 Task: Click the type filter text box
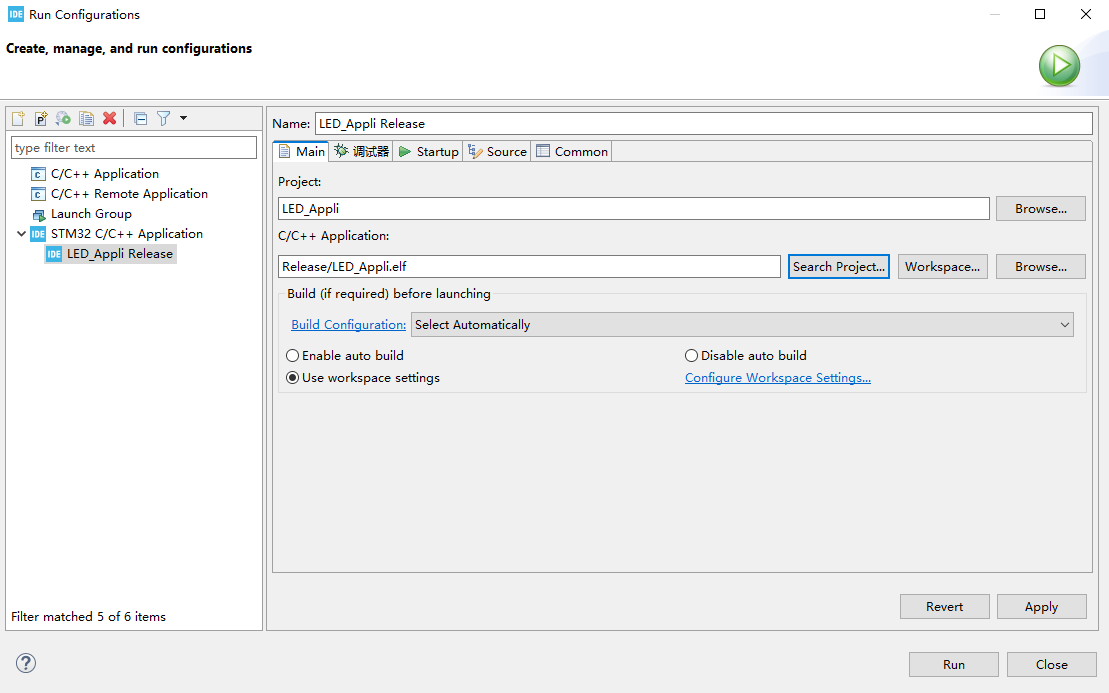134,148
